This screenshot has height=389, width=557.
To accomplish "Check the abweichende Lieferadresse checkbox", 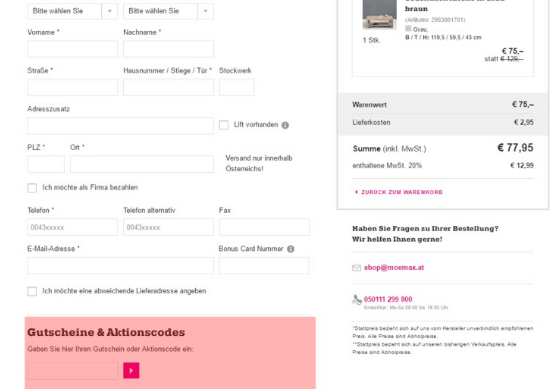I will [32, 291].
